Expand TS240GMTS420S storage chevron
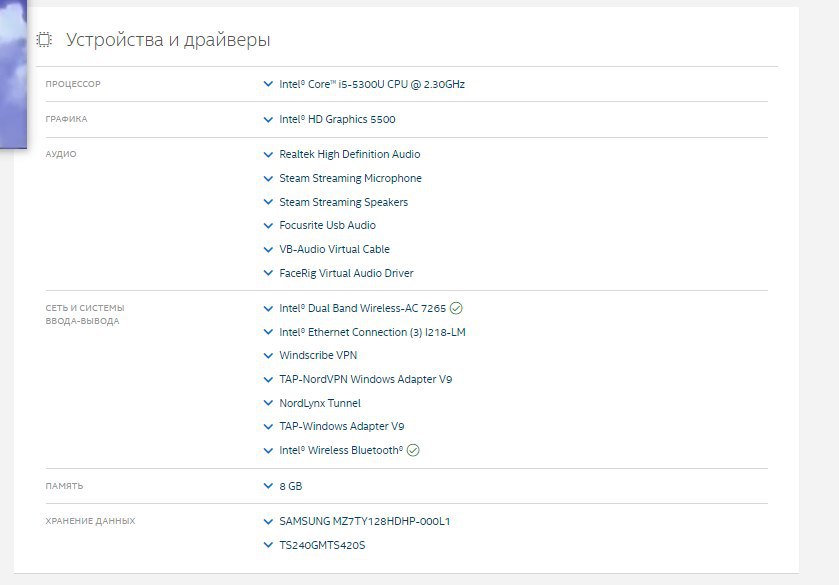The width and height of the screenshot is (839, 585). pyautogui.click(x=268, y=545)
